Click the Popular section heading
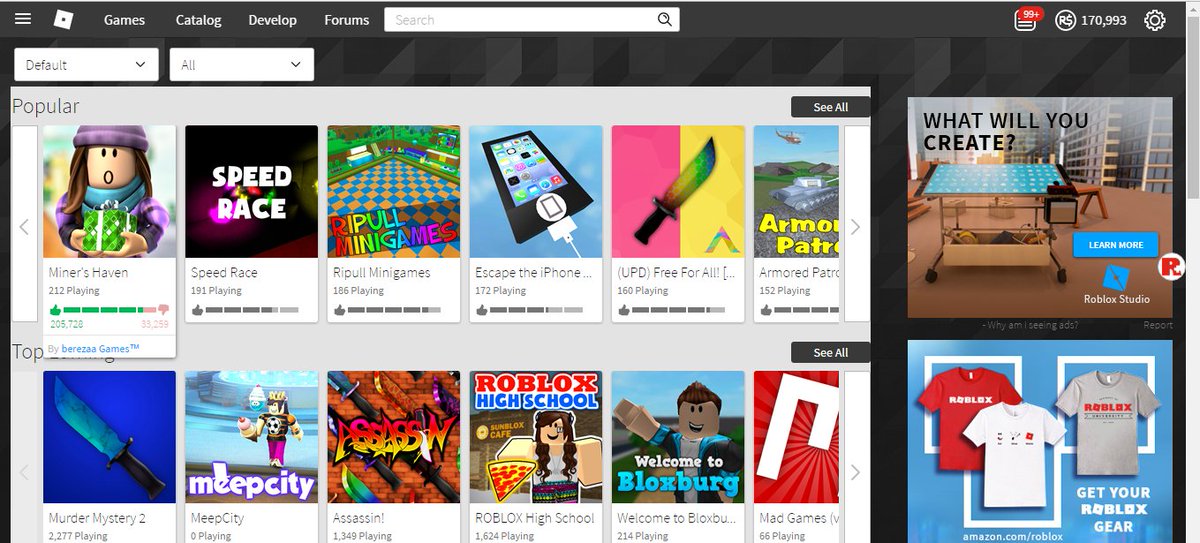Image resolution: width=1200 pixels, height=543 pixels. tap(46, 106)
